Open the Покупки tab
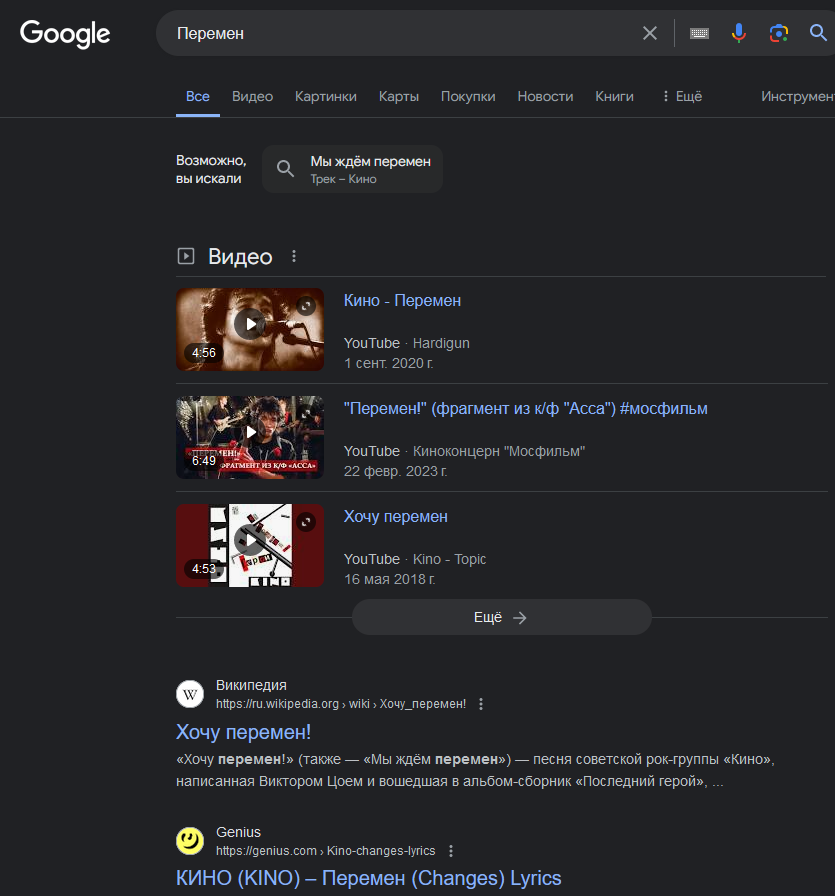The width and height of the screenshot is (835, 896). [x=468, y=97]
